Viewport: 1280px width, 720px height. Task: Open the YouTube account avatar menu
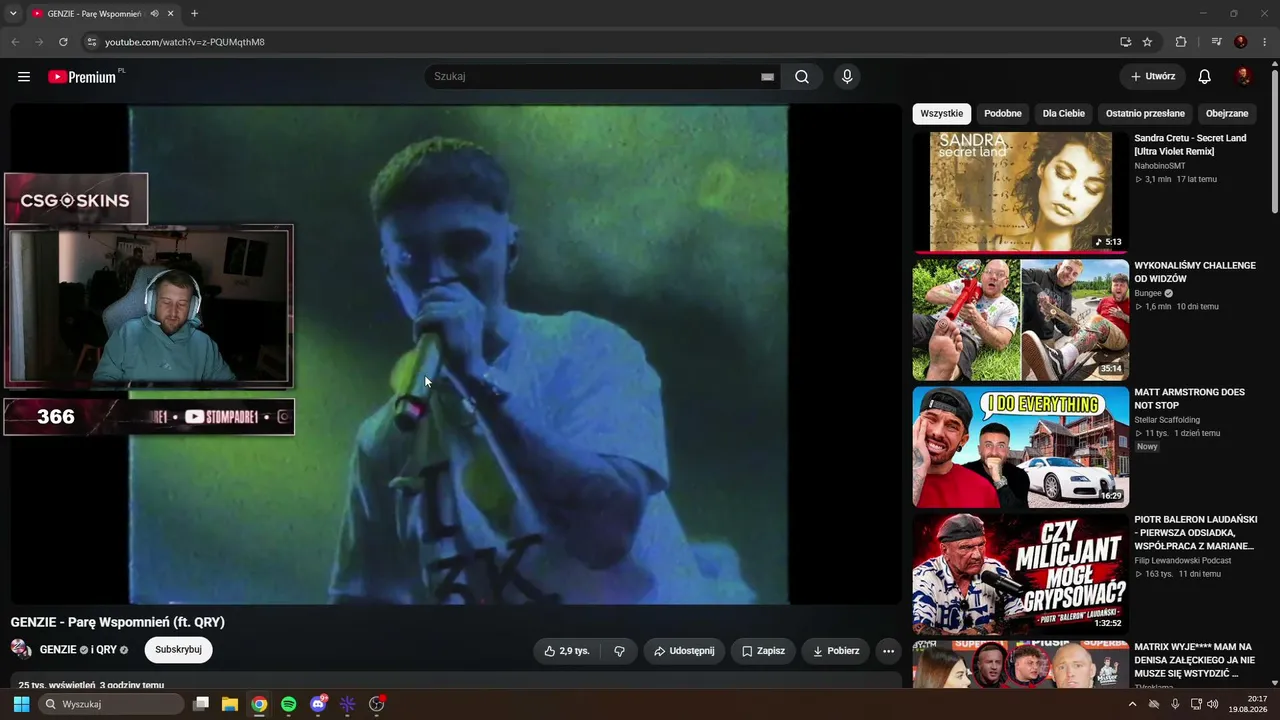point(1244,77)
